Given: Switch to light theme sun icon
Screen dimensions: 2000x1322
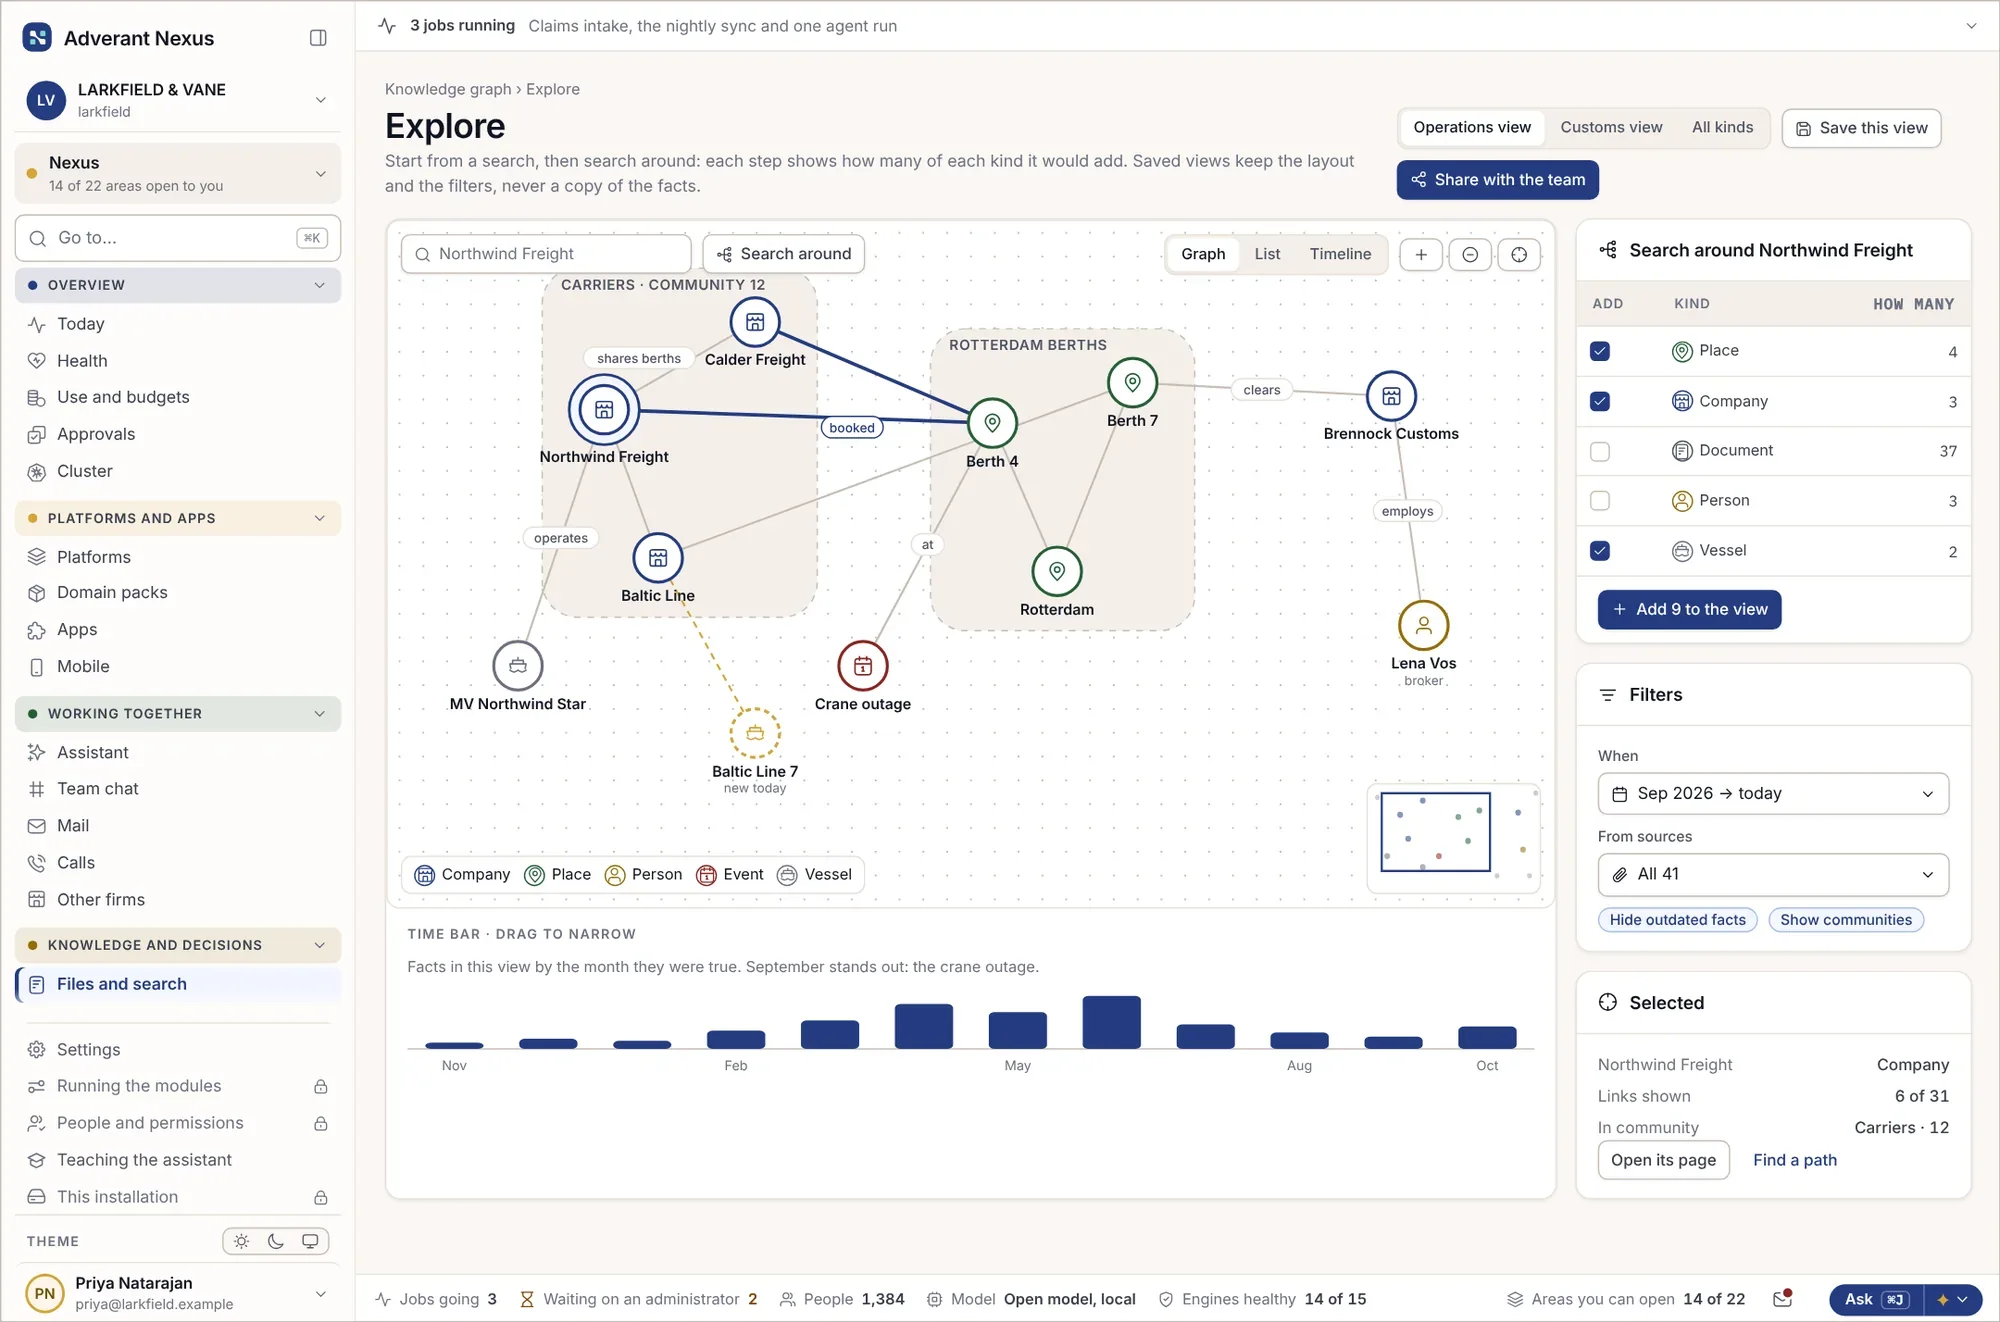Looking at the screenshot, I should [x=241, y=1241].
